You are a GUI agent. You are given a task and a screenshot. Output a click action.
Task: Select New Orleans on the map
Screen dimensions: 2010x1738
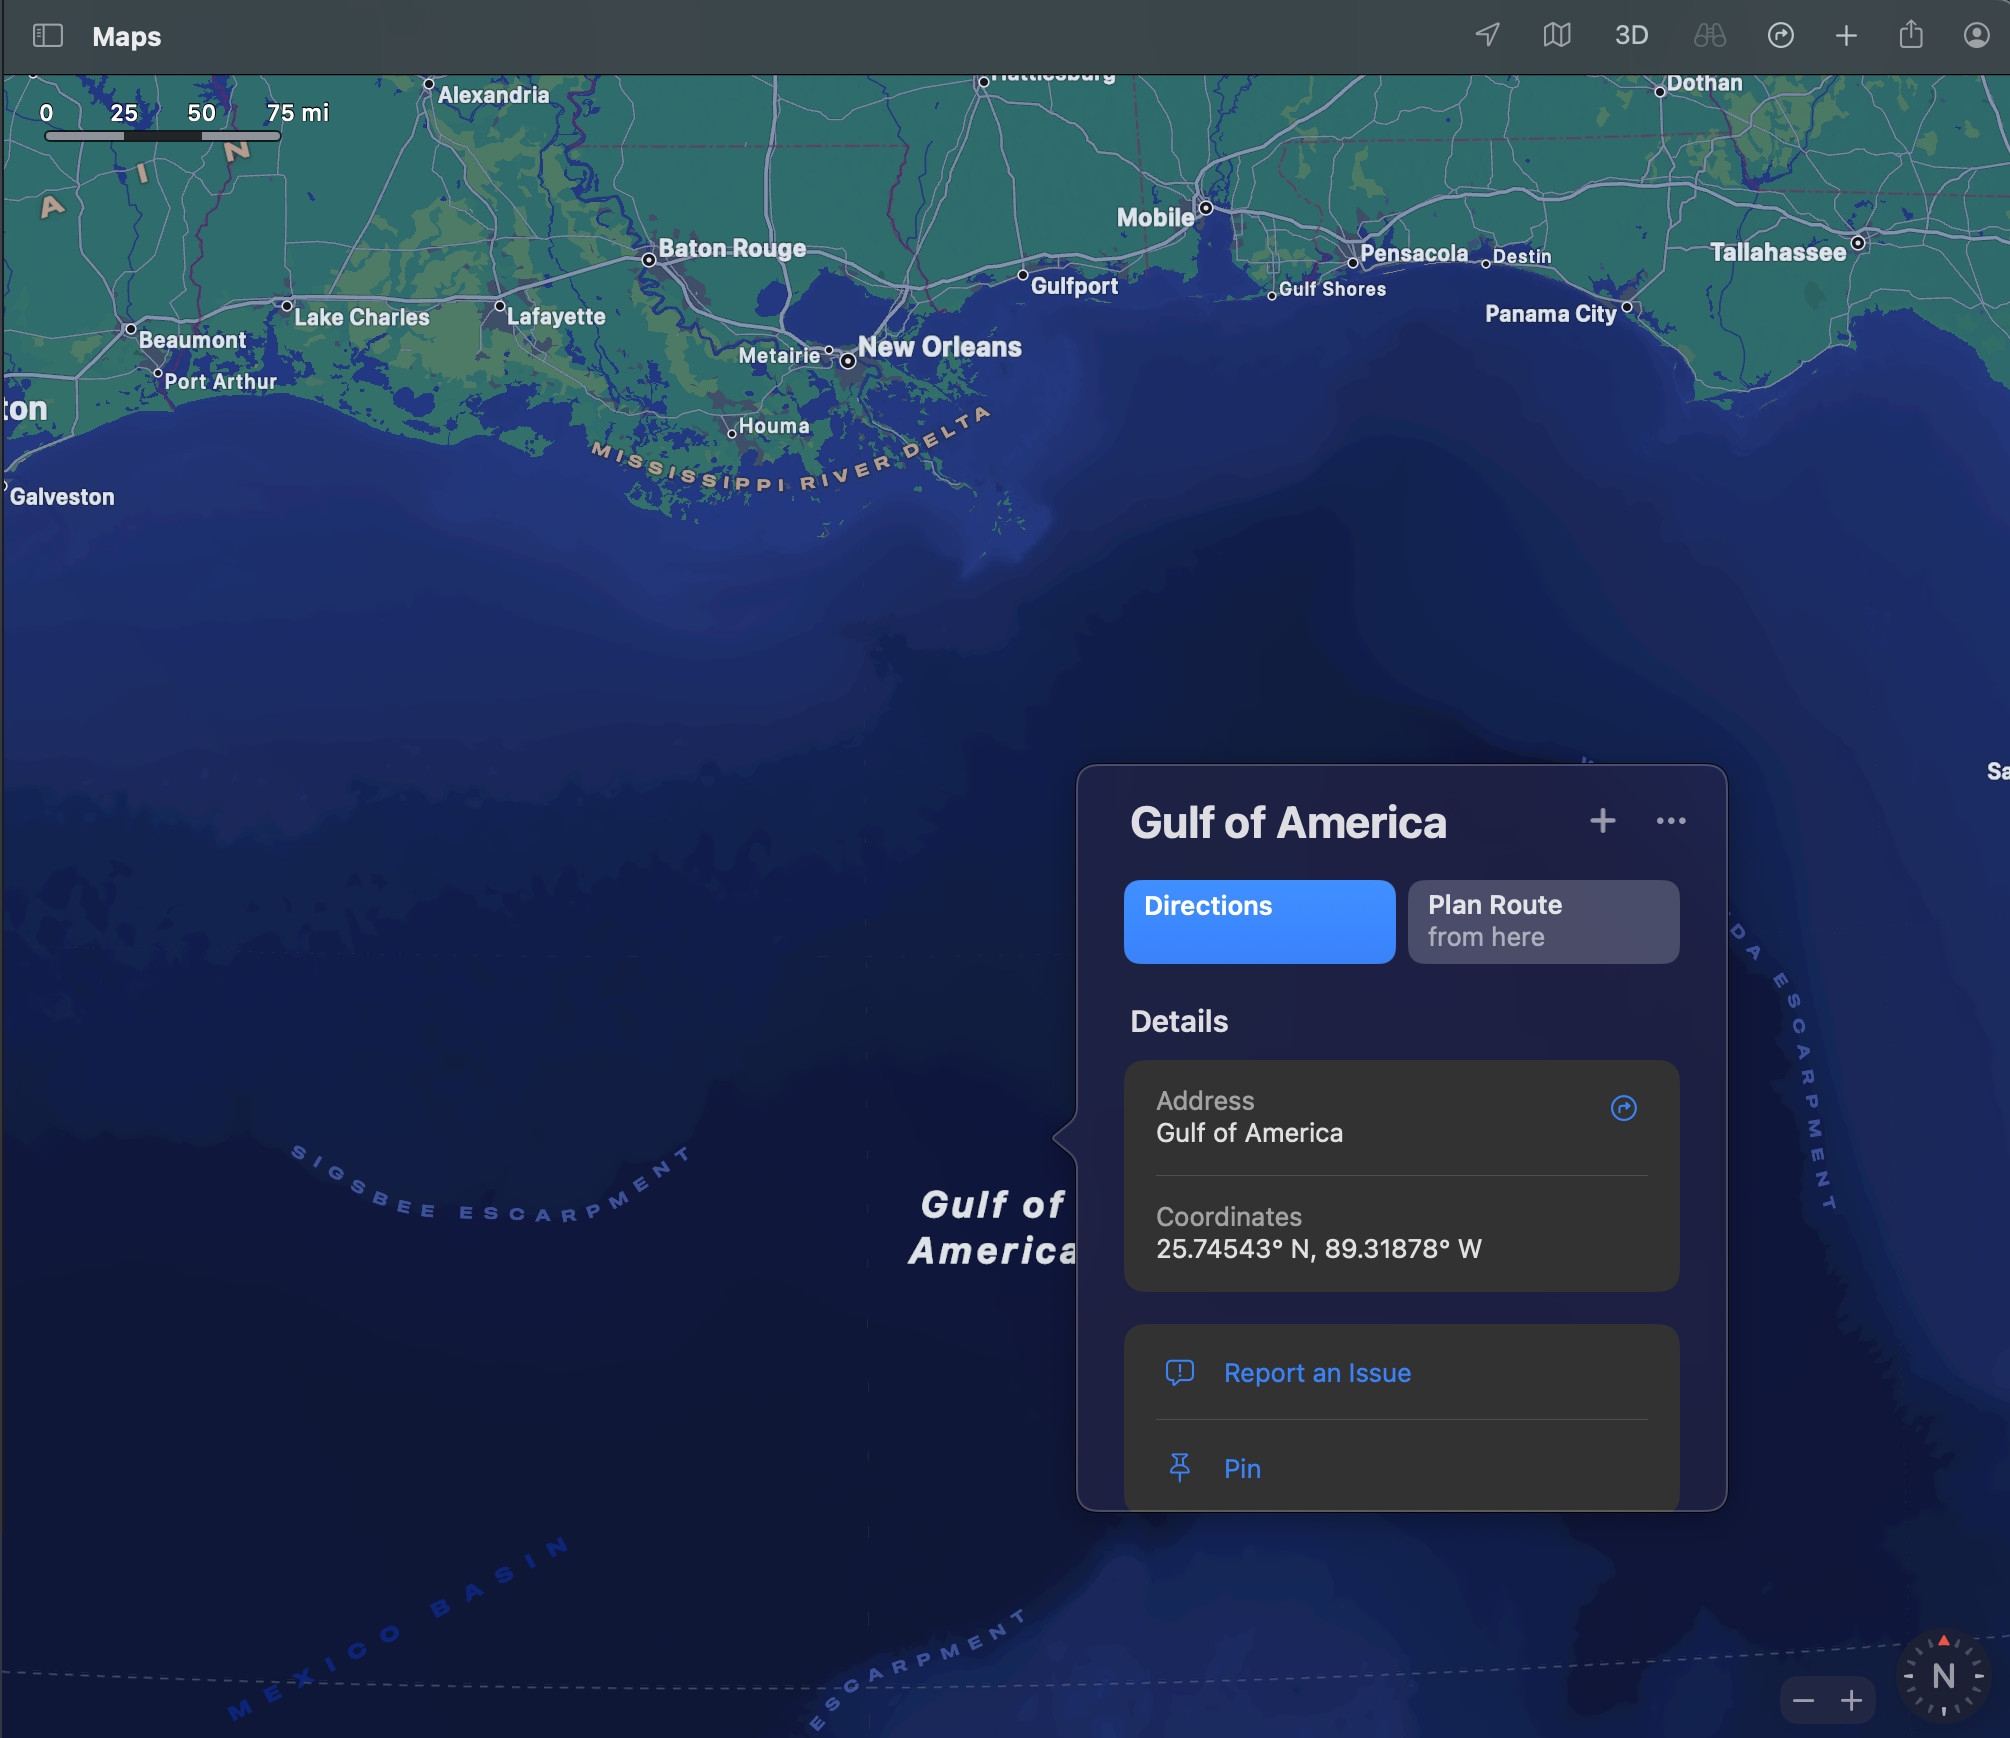939,347
